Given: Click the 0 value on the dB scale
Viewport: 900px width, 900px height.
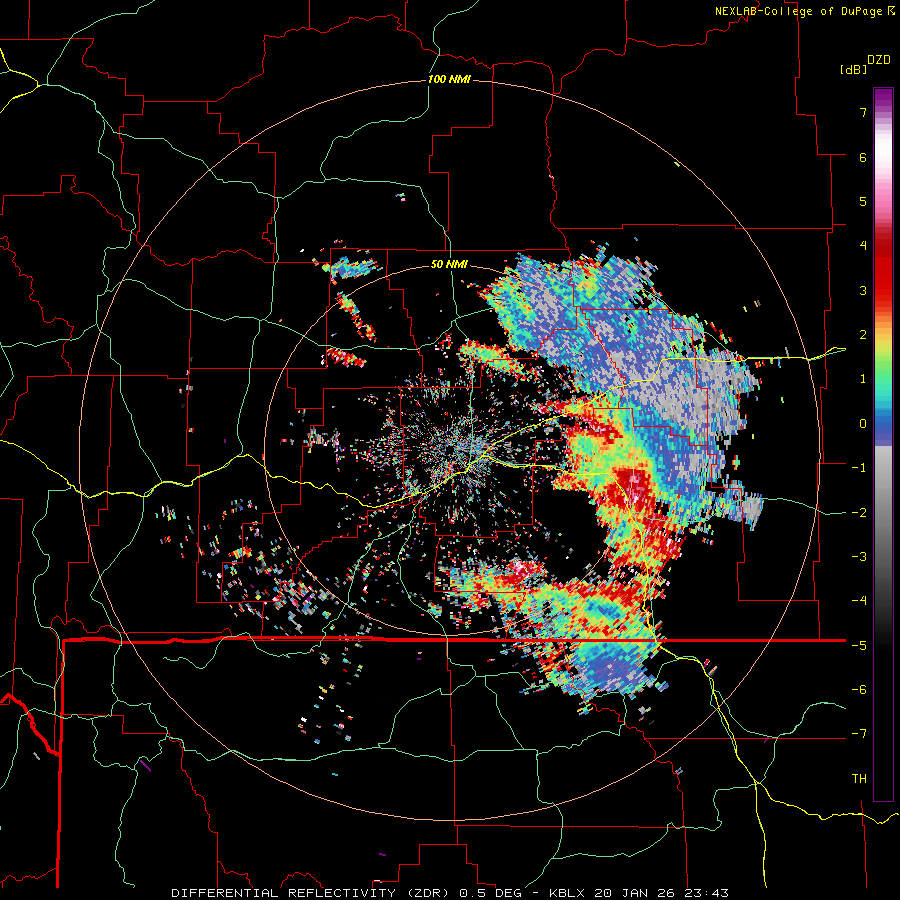Looking at the screenshot, I should click(x=863, y=424).
